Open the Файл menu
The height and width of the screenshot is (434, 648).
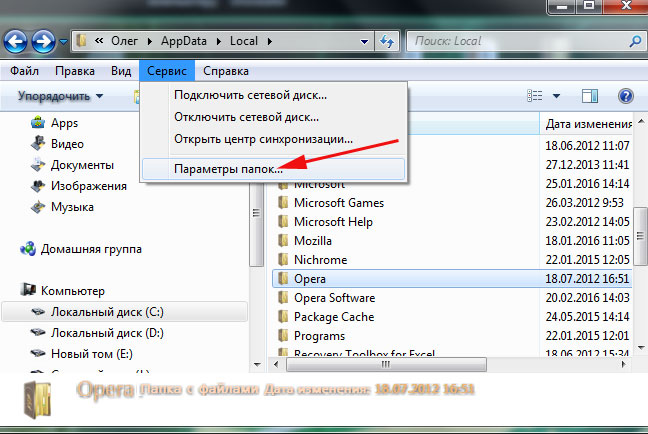pyautogui.click(x=24, y=71)
